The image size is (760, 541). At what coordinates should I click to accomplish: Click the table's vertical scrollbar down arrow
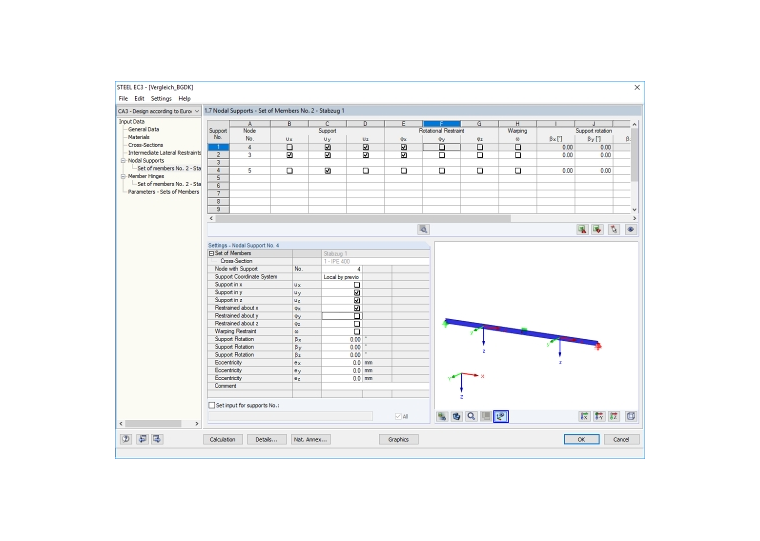pyautogui.click(x=634, y=209)
